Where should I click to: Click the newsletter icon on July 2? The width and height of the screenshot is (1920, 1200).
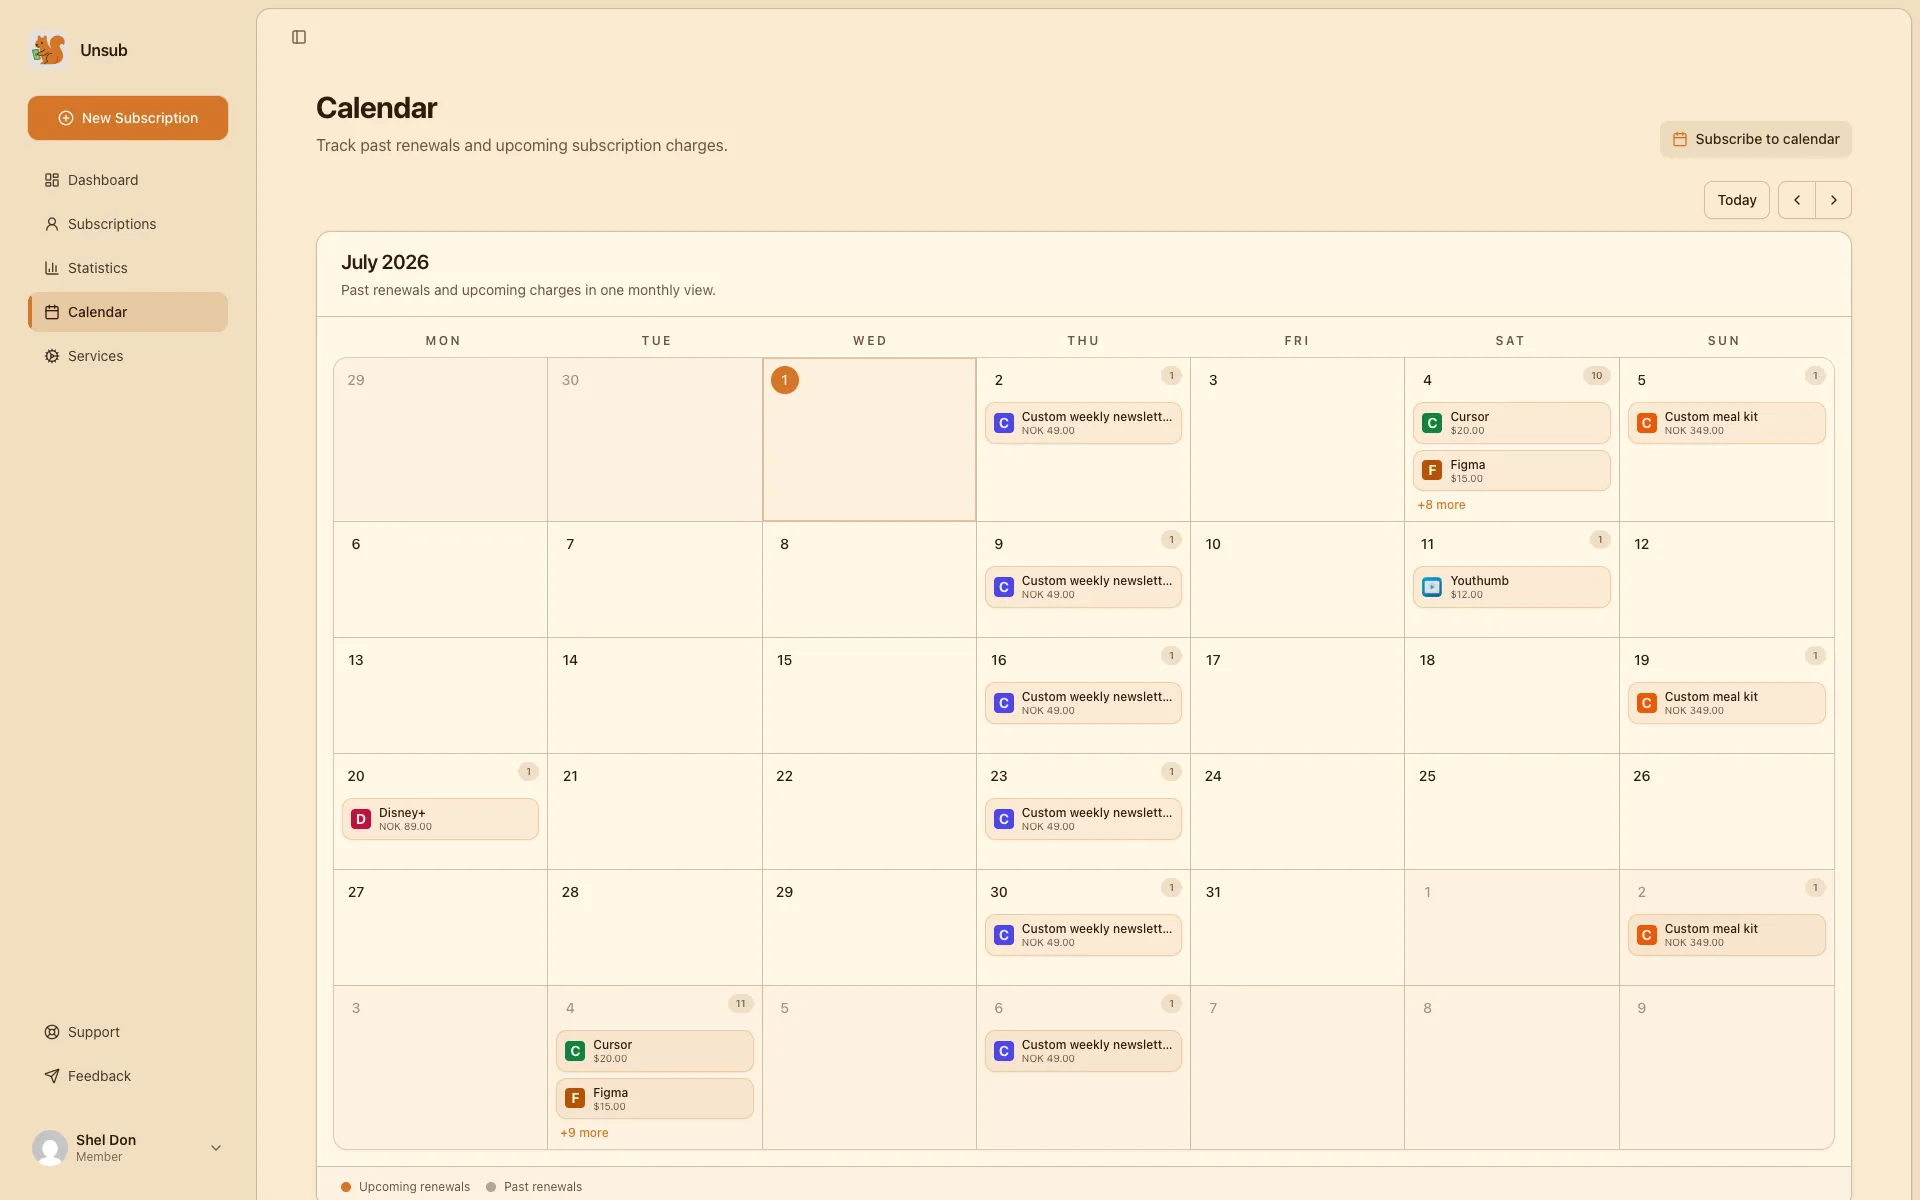[1003, 423]
